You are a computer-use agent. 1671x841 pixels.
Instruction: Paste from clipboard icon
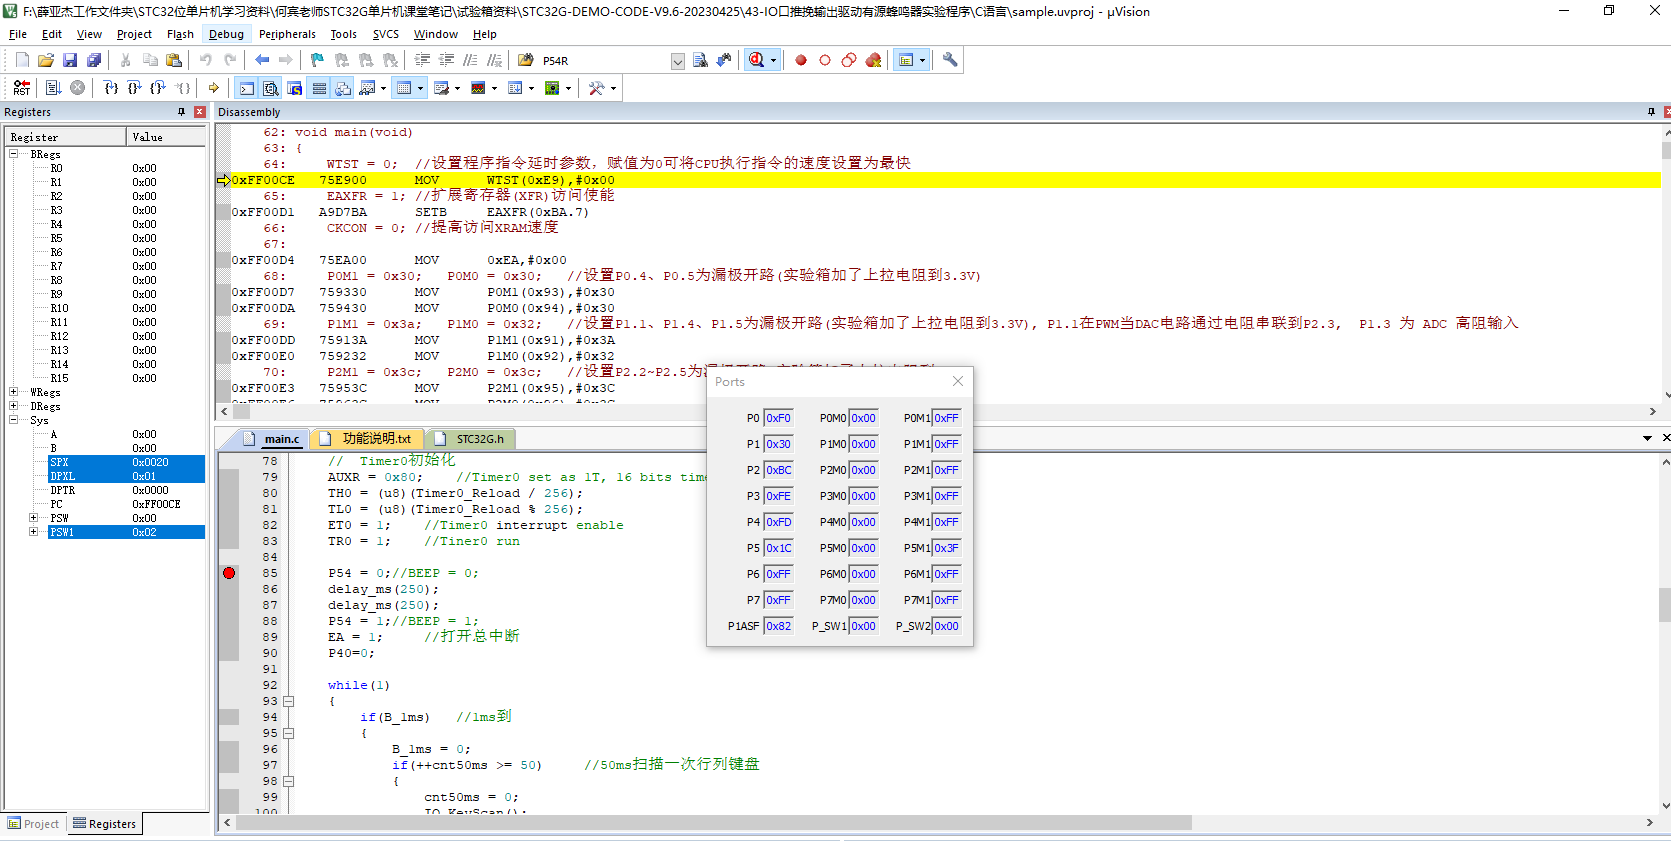point(174,60)
